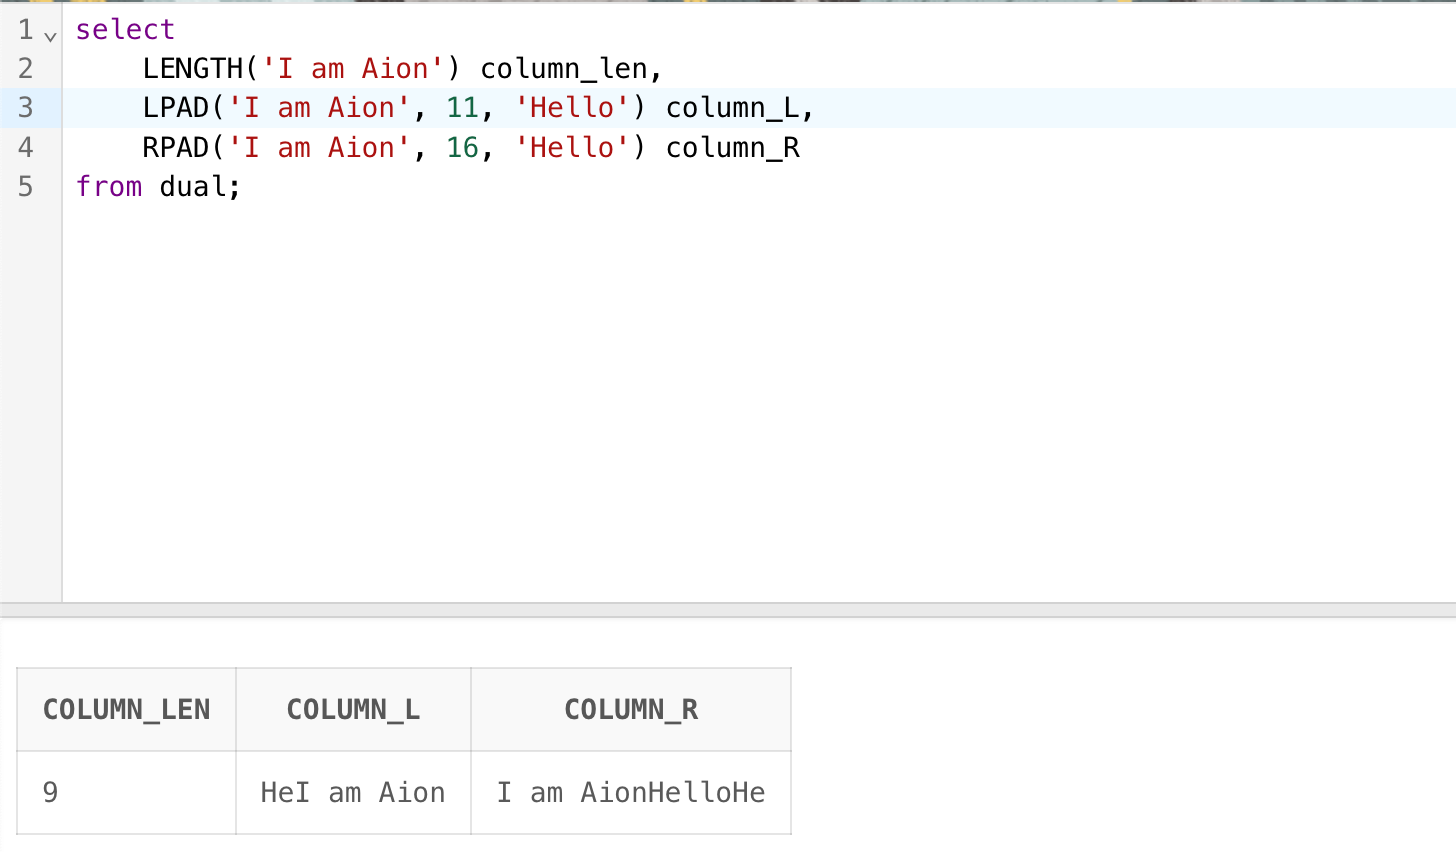Select line number 3 in the gutter
The image size is (1456, 852).
(x=26, y=108)
